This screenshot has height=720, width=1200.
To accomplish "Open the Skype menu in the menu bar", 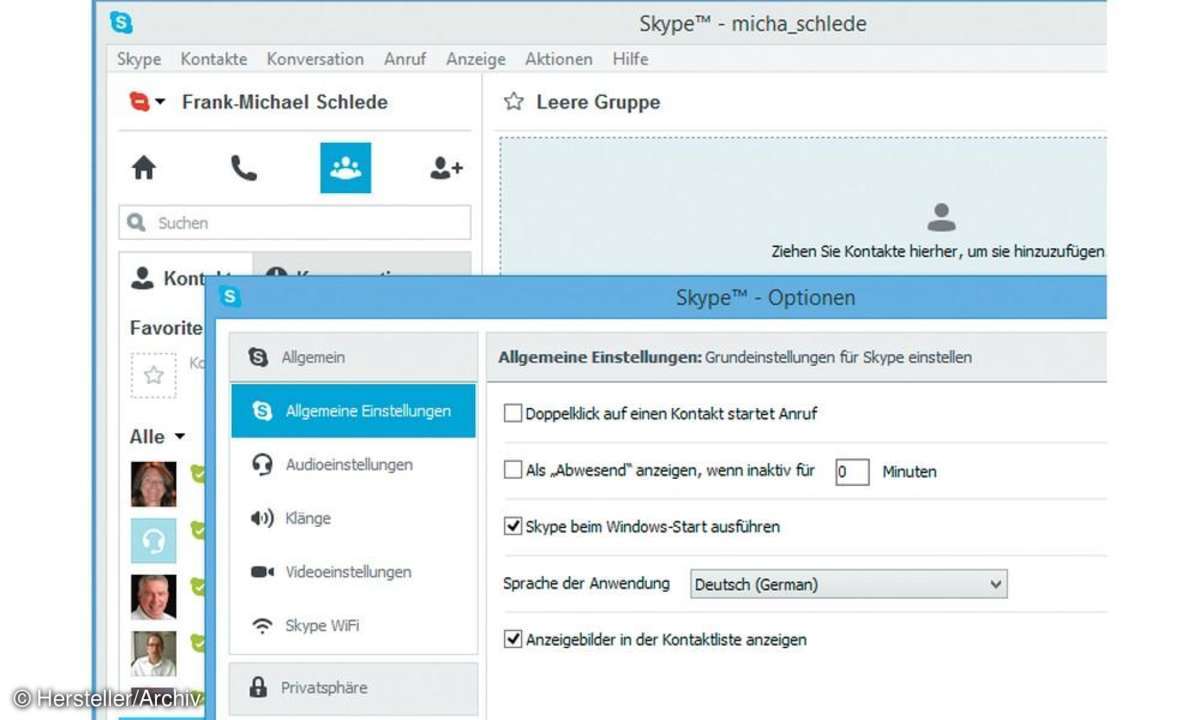I will (x=139, y=59).
